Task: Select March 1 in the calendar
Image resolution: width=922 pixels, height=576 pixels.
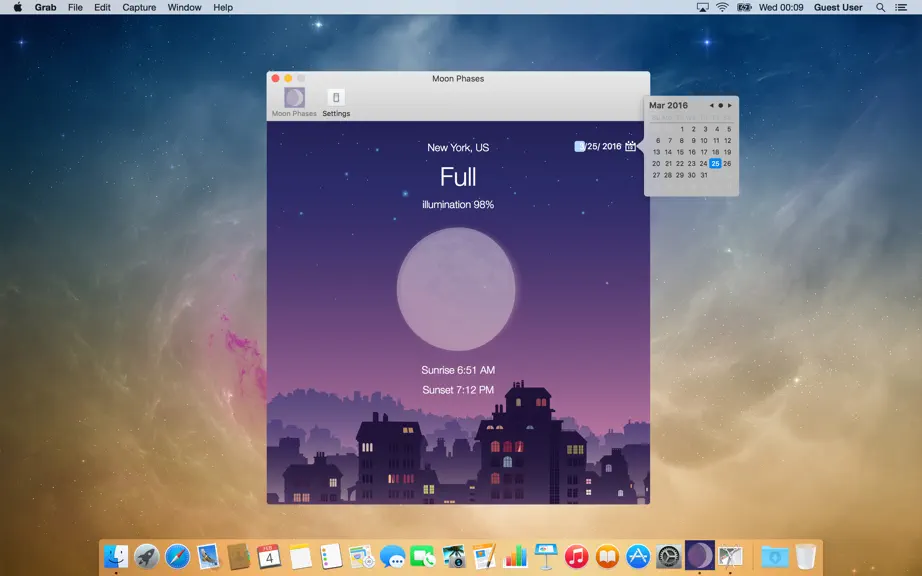Action: 682,129
